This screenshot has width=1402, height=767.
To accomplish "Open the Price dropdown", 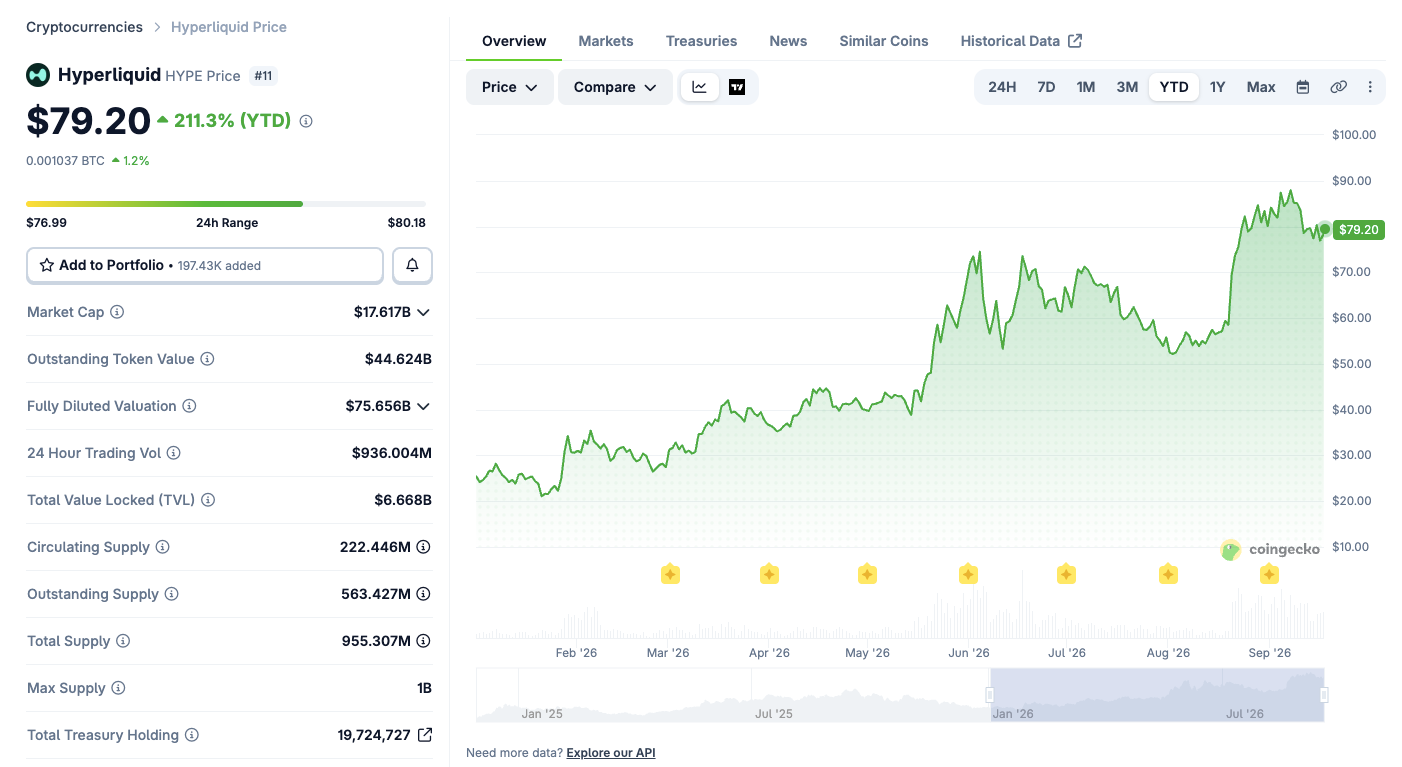I will coord(510,87).
